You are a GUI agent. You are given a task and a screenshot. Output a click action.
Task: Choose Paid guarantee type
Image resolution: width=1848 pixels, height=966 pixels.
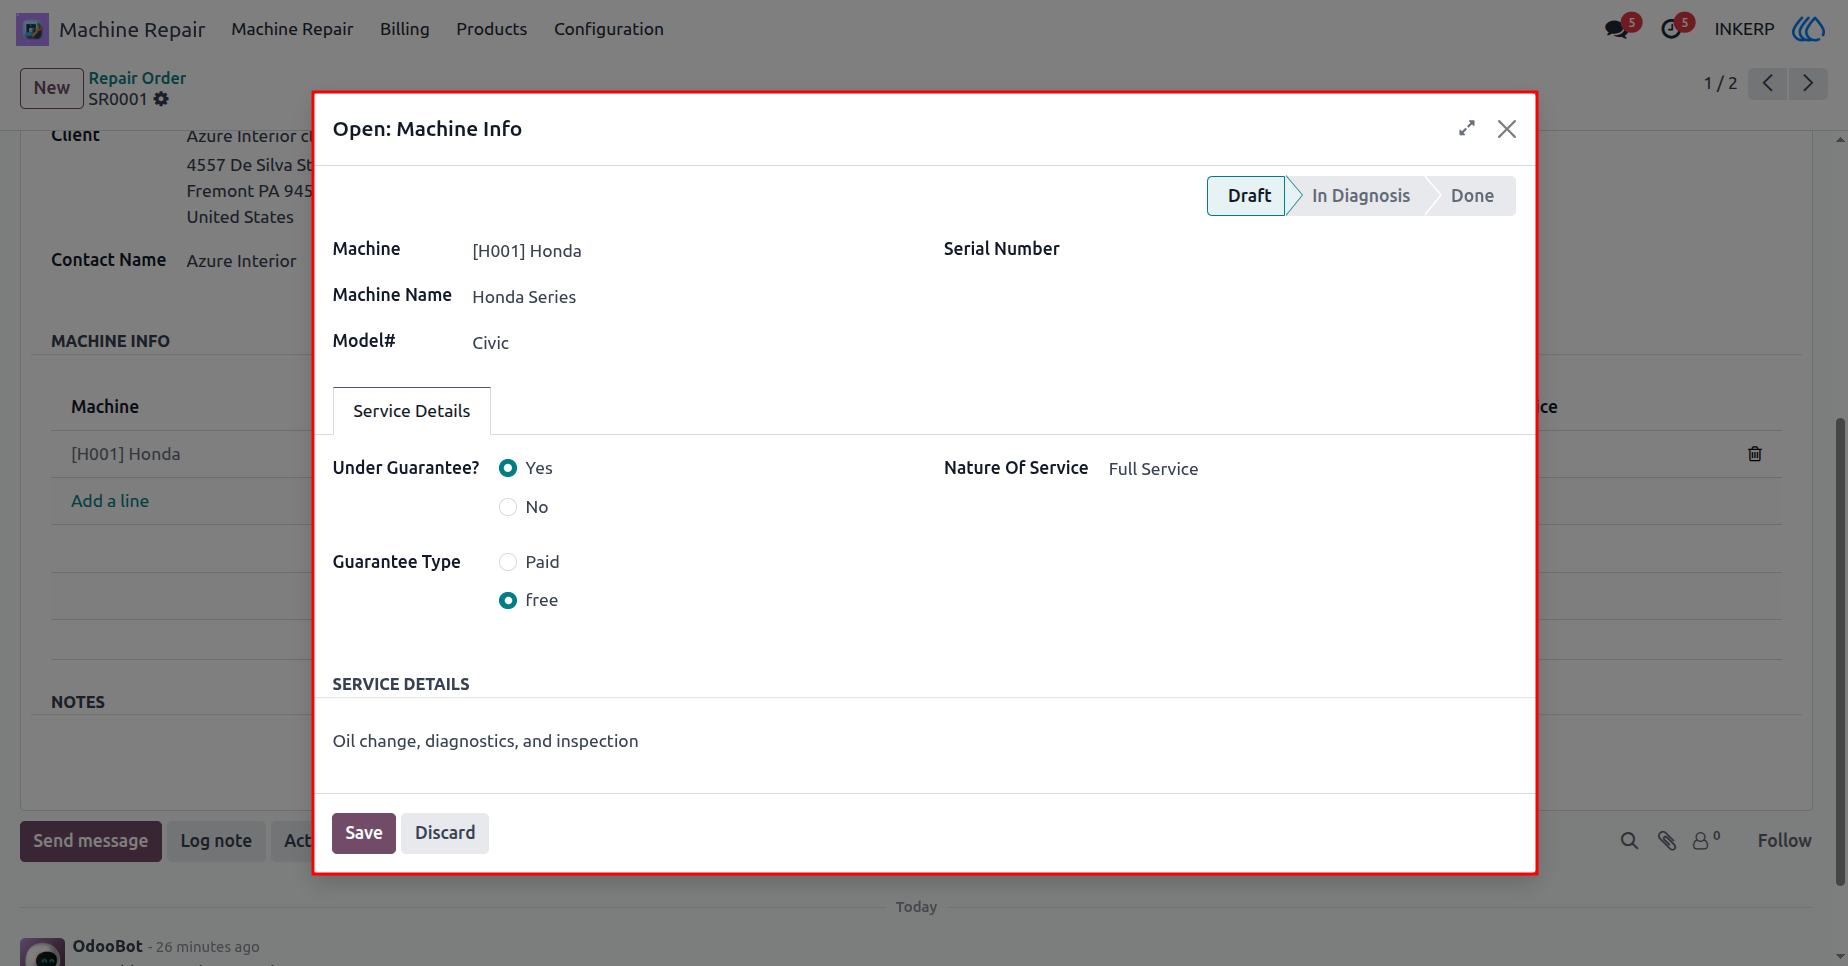pyautogui.click(x=508, y=562)
